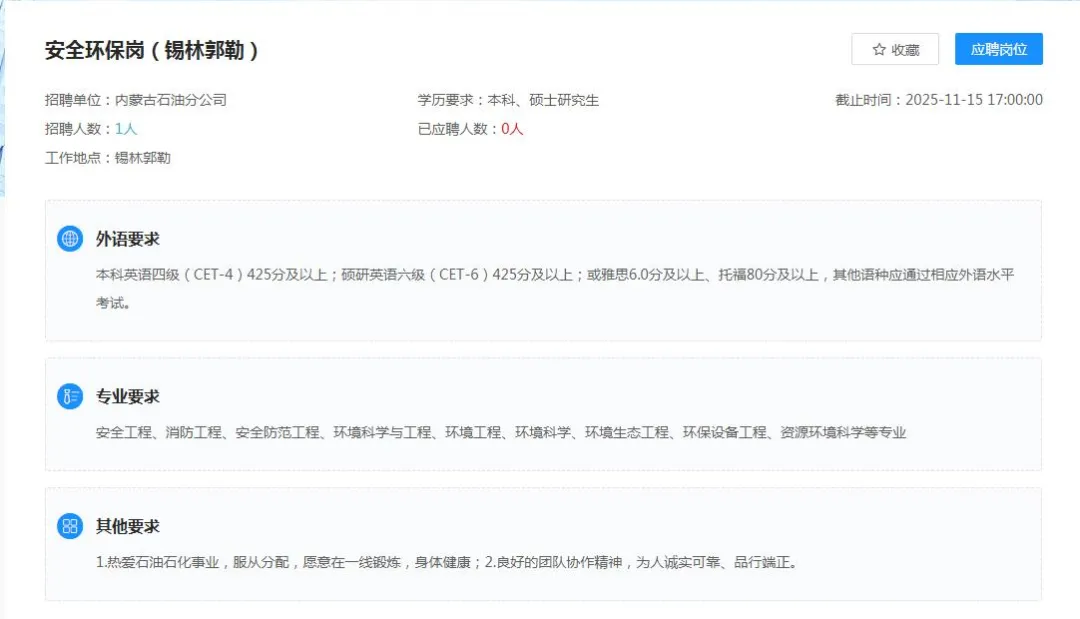Click the star icon in the 收藏 button
The width and height of the screenshot is (1080, 619).
[879, 50]
